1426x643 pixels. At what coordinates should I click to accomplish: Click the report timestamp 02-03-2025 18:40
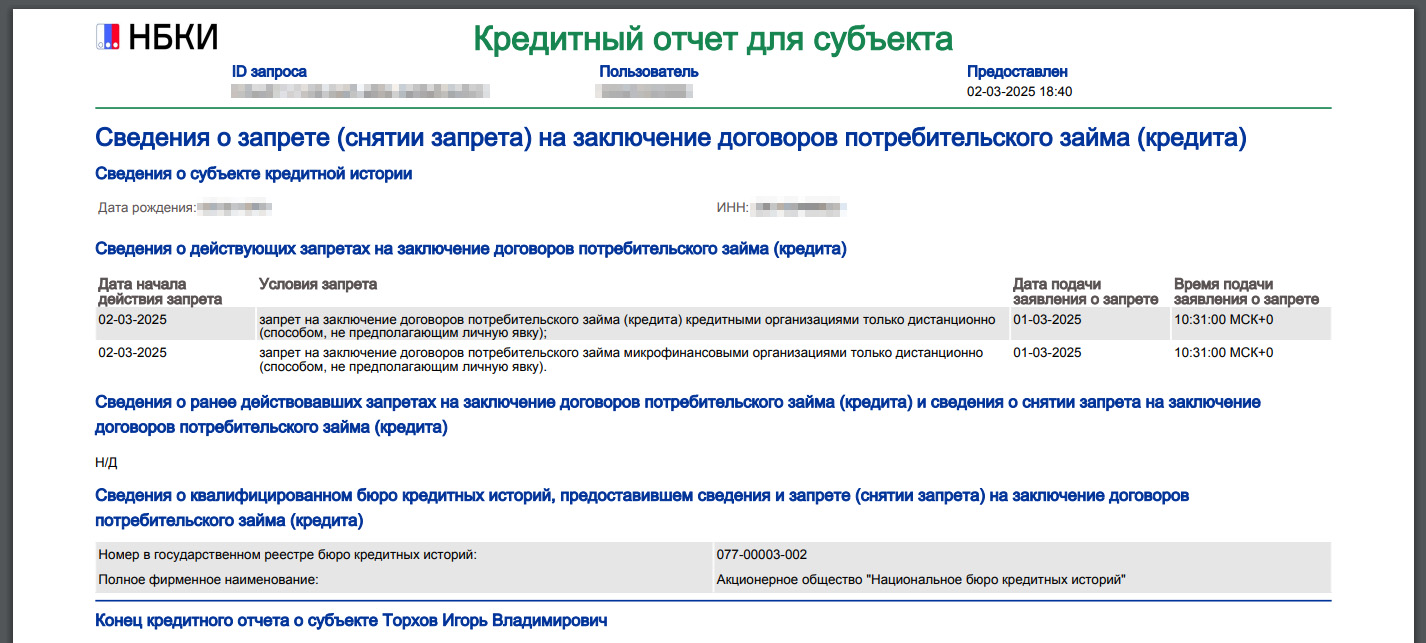click(1019, 92)
